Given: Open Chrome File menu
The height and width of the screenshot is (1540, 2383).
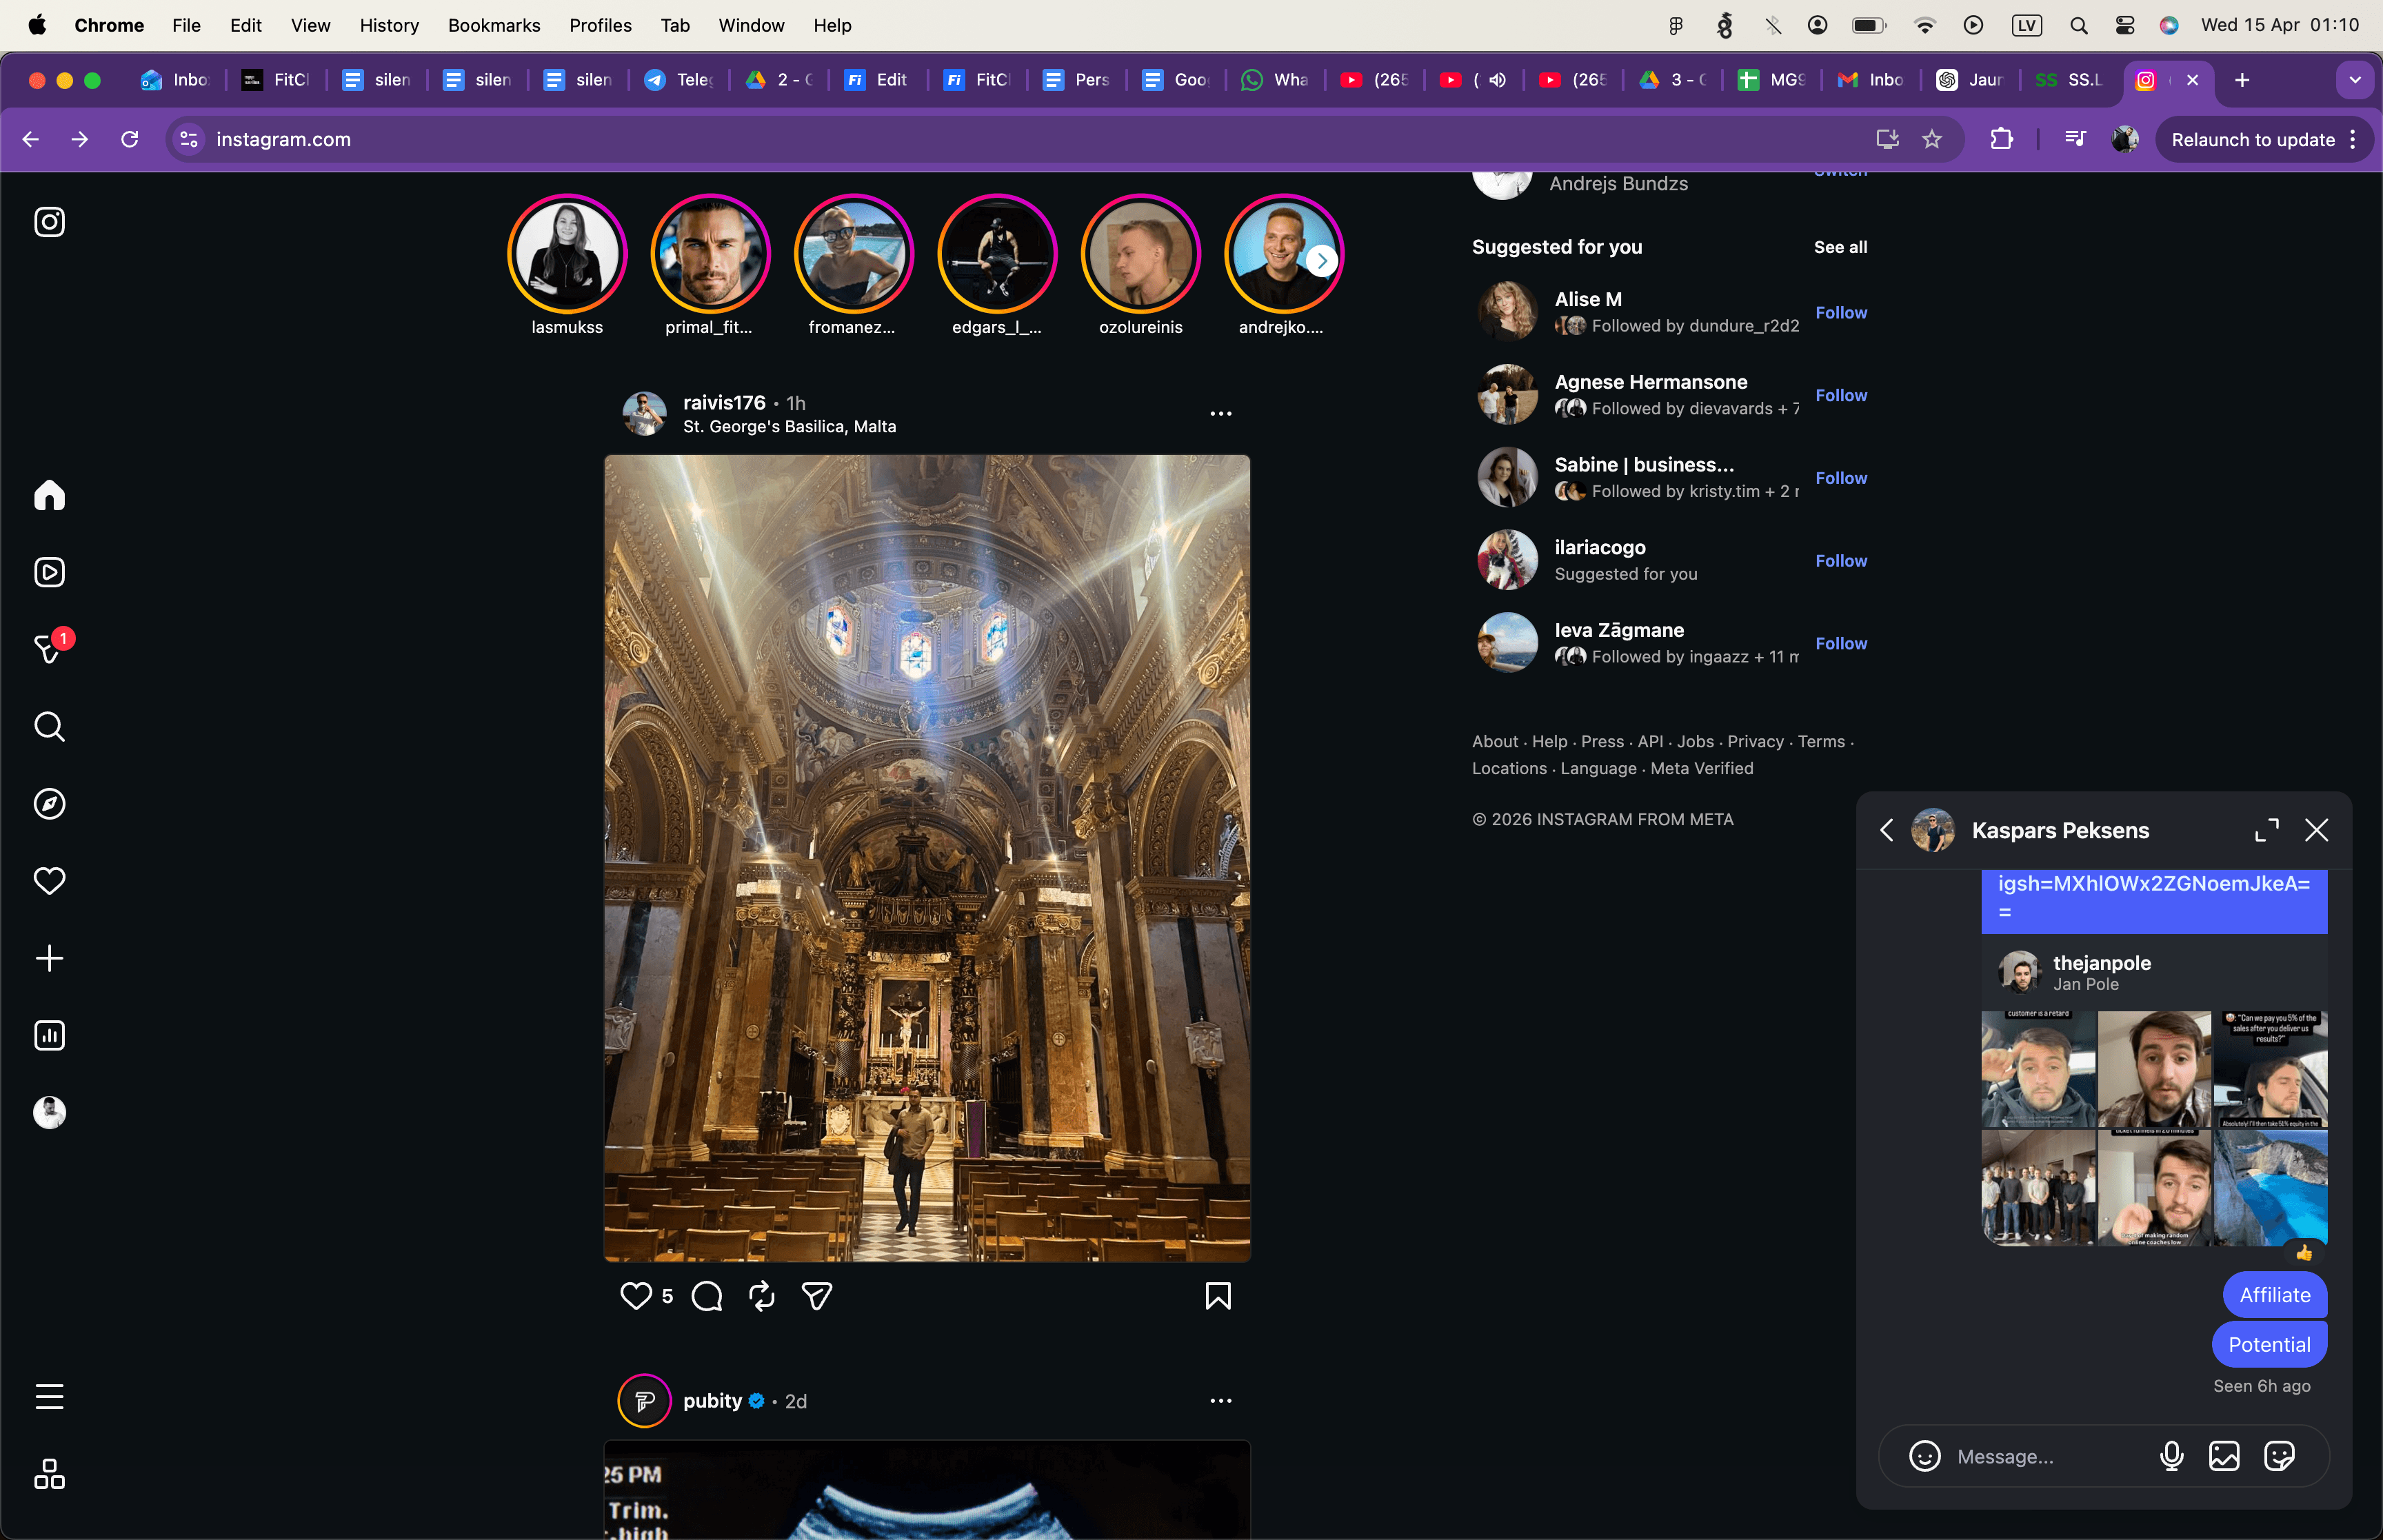Looking at the screenshot, I should (x=186, y=25).
